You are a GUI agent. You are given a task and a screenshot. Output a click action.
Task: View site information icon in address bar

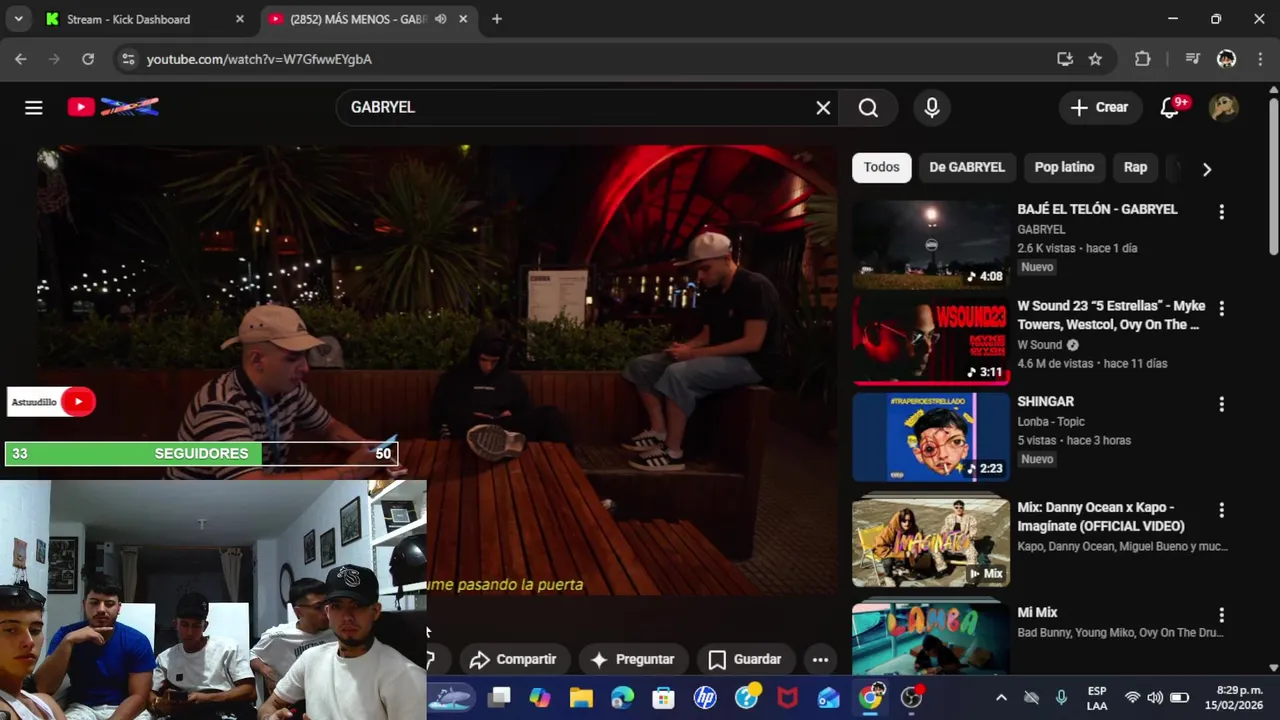pos(128,59)
